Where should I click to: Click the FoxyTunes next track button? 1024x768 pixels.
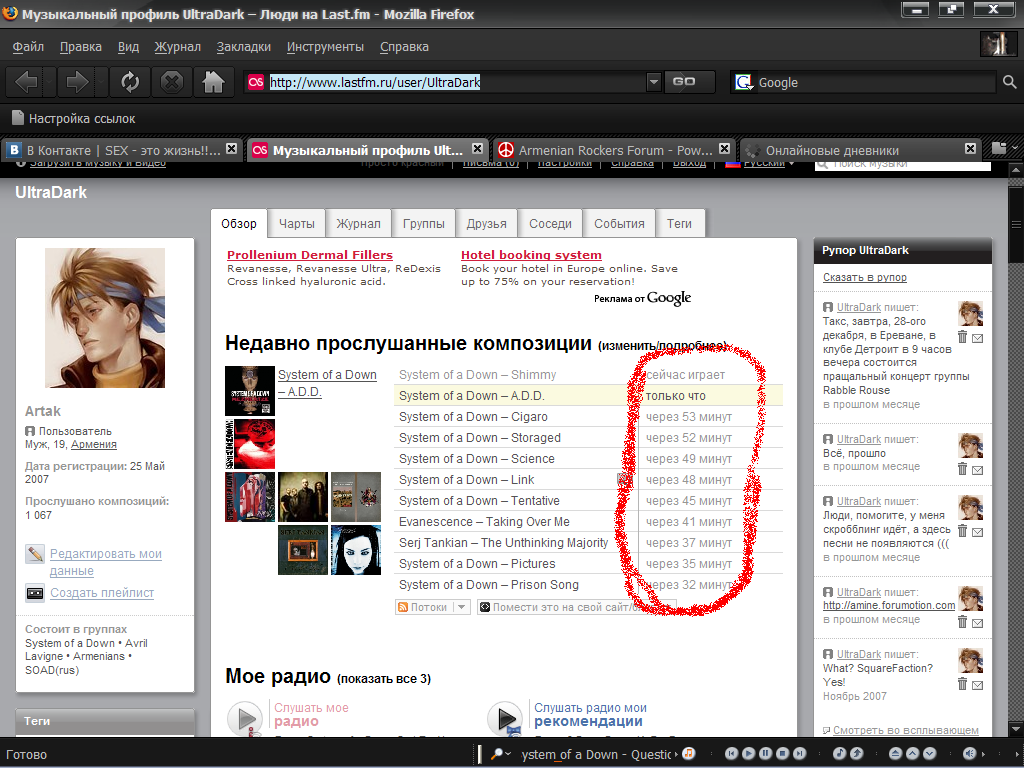[x=799, y=754]
